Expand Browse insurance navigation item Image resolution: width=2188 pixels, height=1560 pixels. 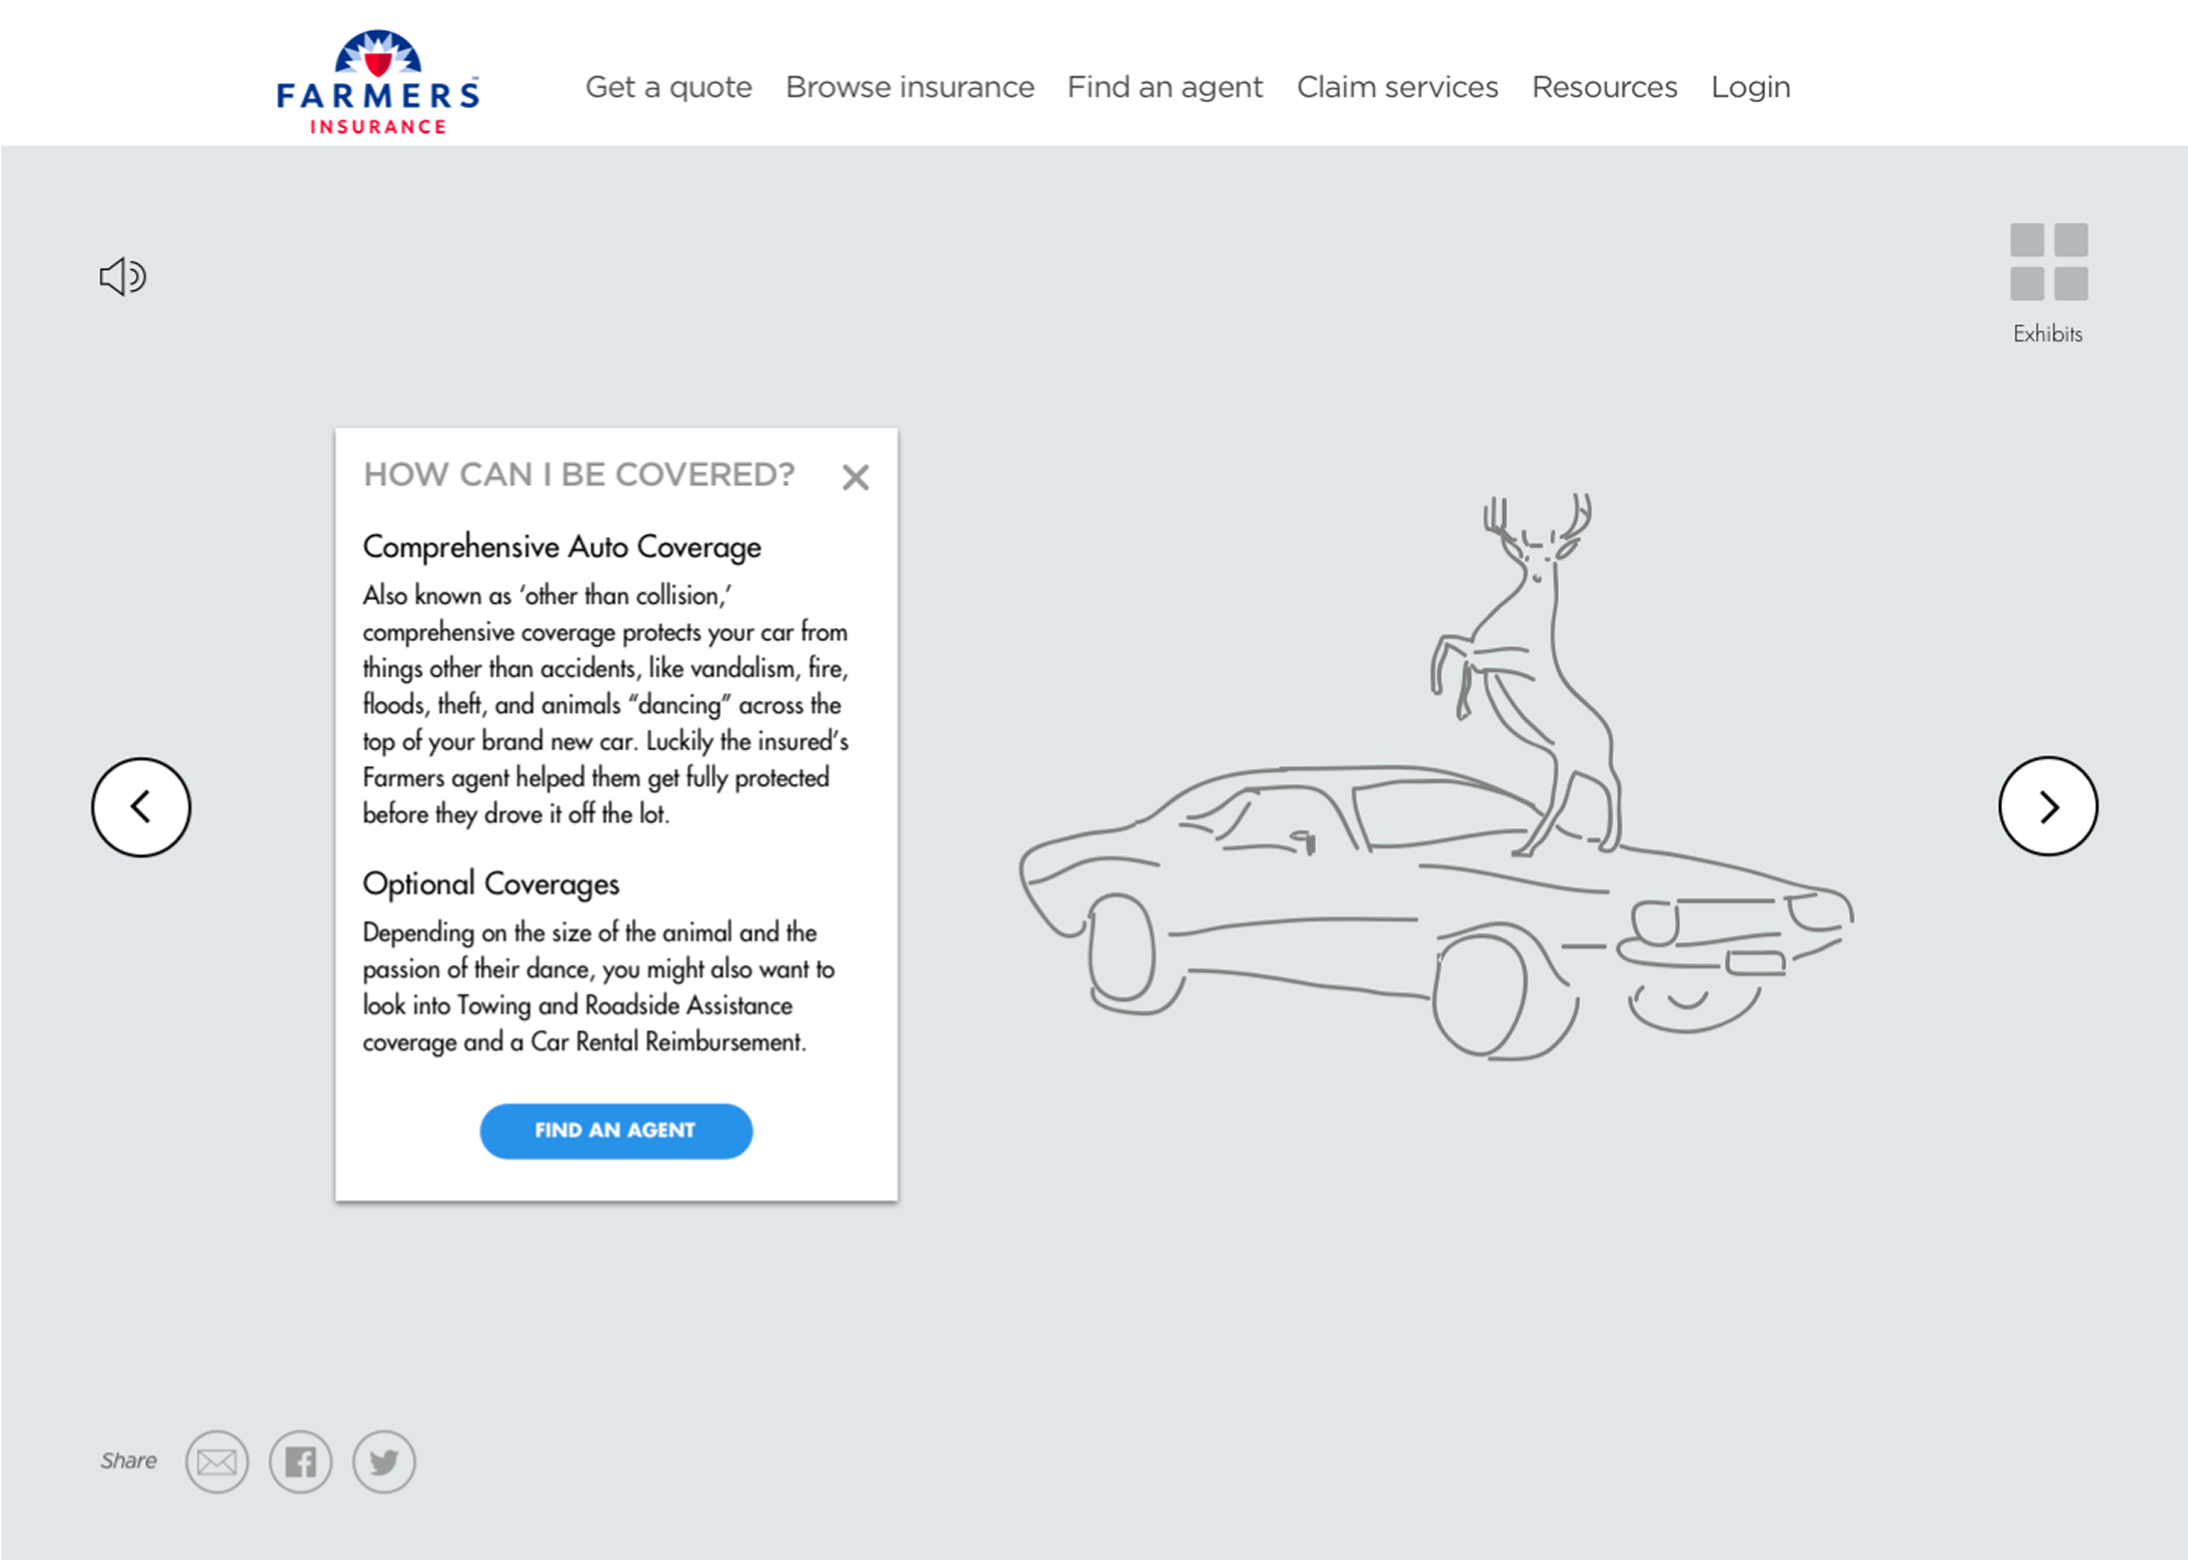click(x=909, y=87)
